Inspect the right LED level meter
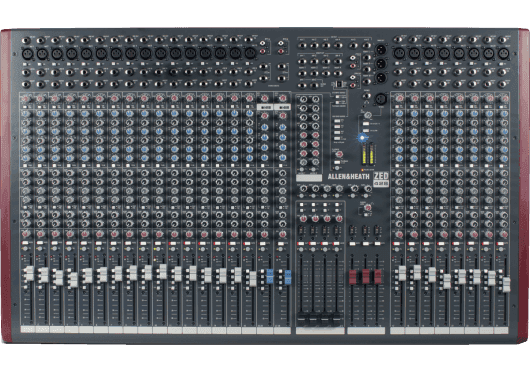The width and height of the screenshot is (530, 371). [371, 155]
